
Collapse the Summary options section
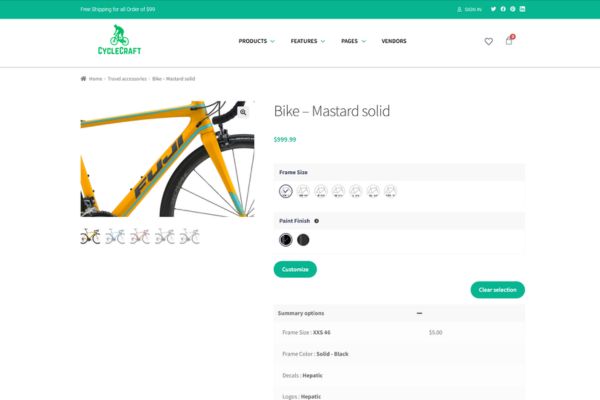[419, 313]
